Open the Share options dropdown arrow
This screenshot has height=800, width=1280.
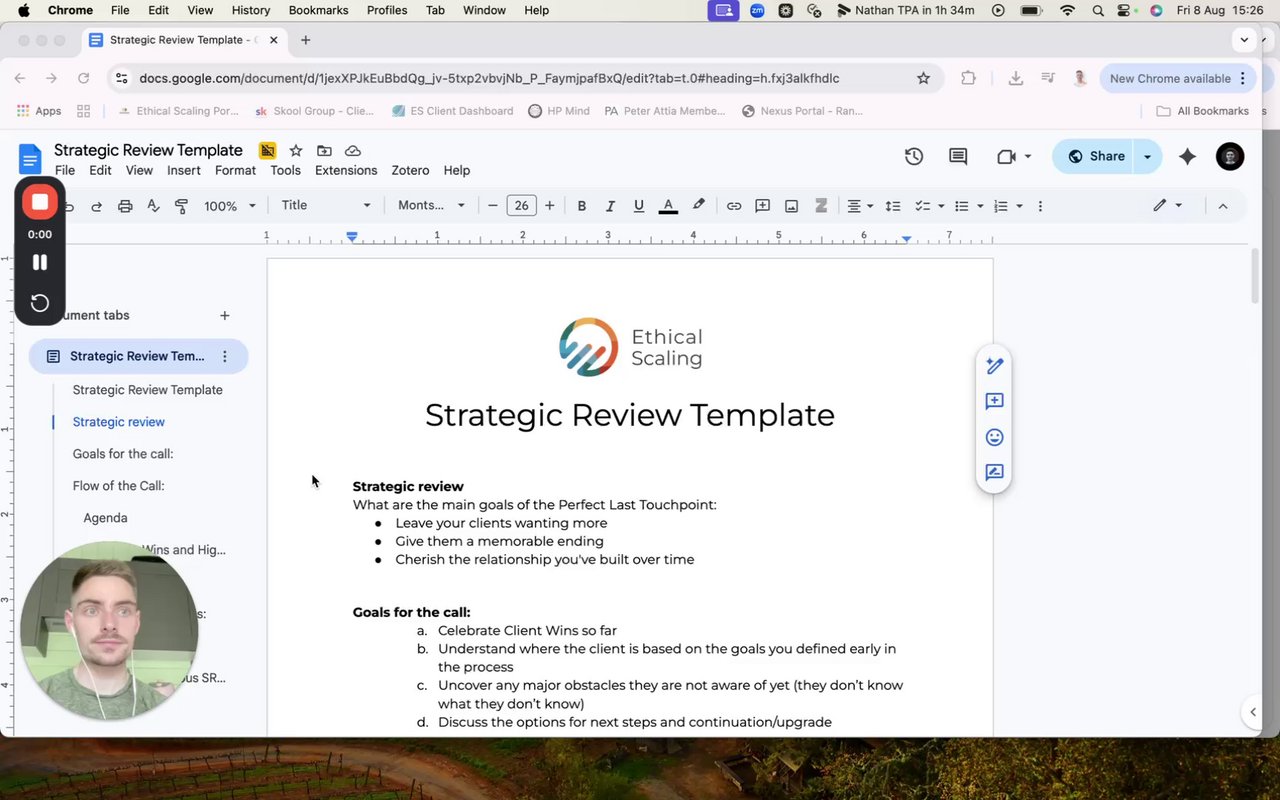click(1148, 156)
